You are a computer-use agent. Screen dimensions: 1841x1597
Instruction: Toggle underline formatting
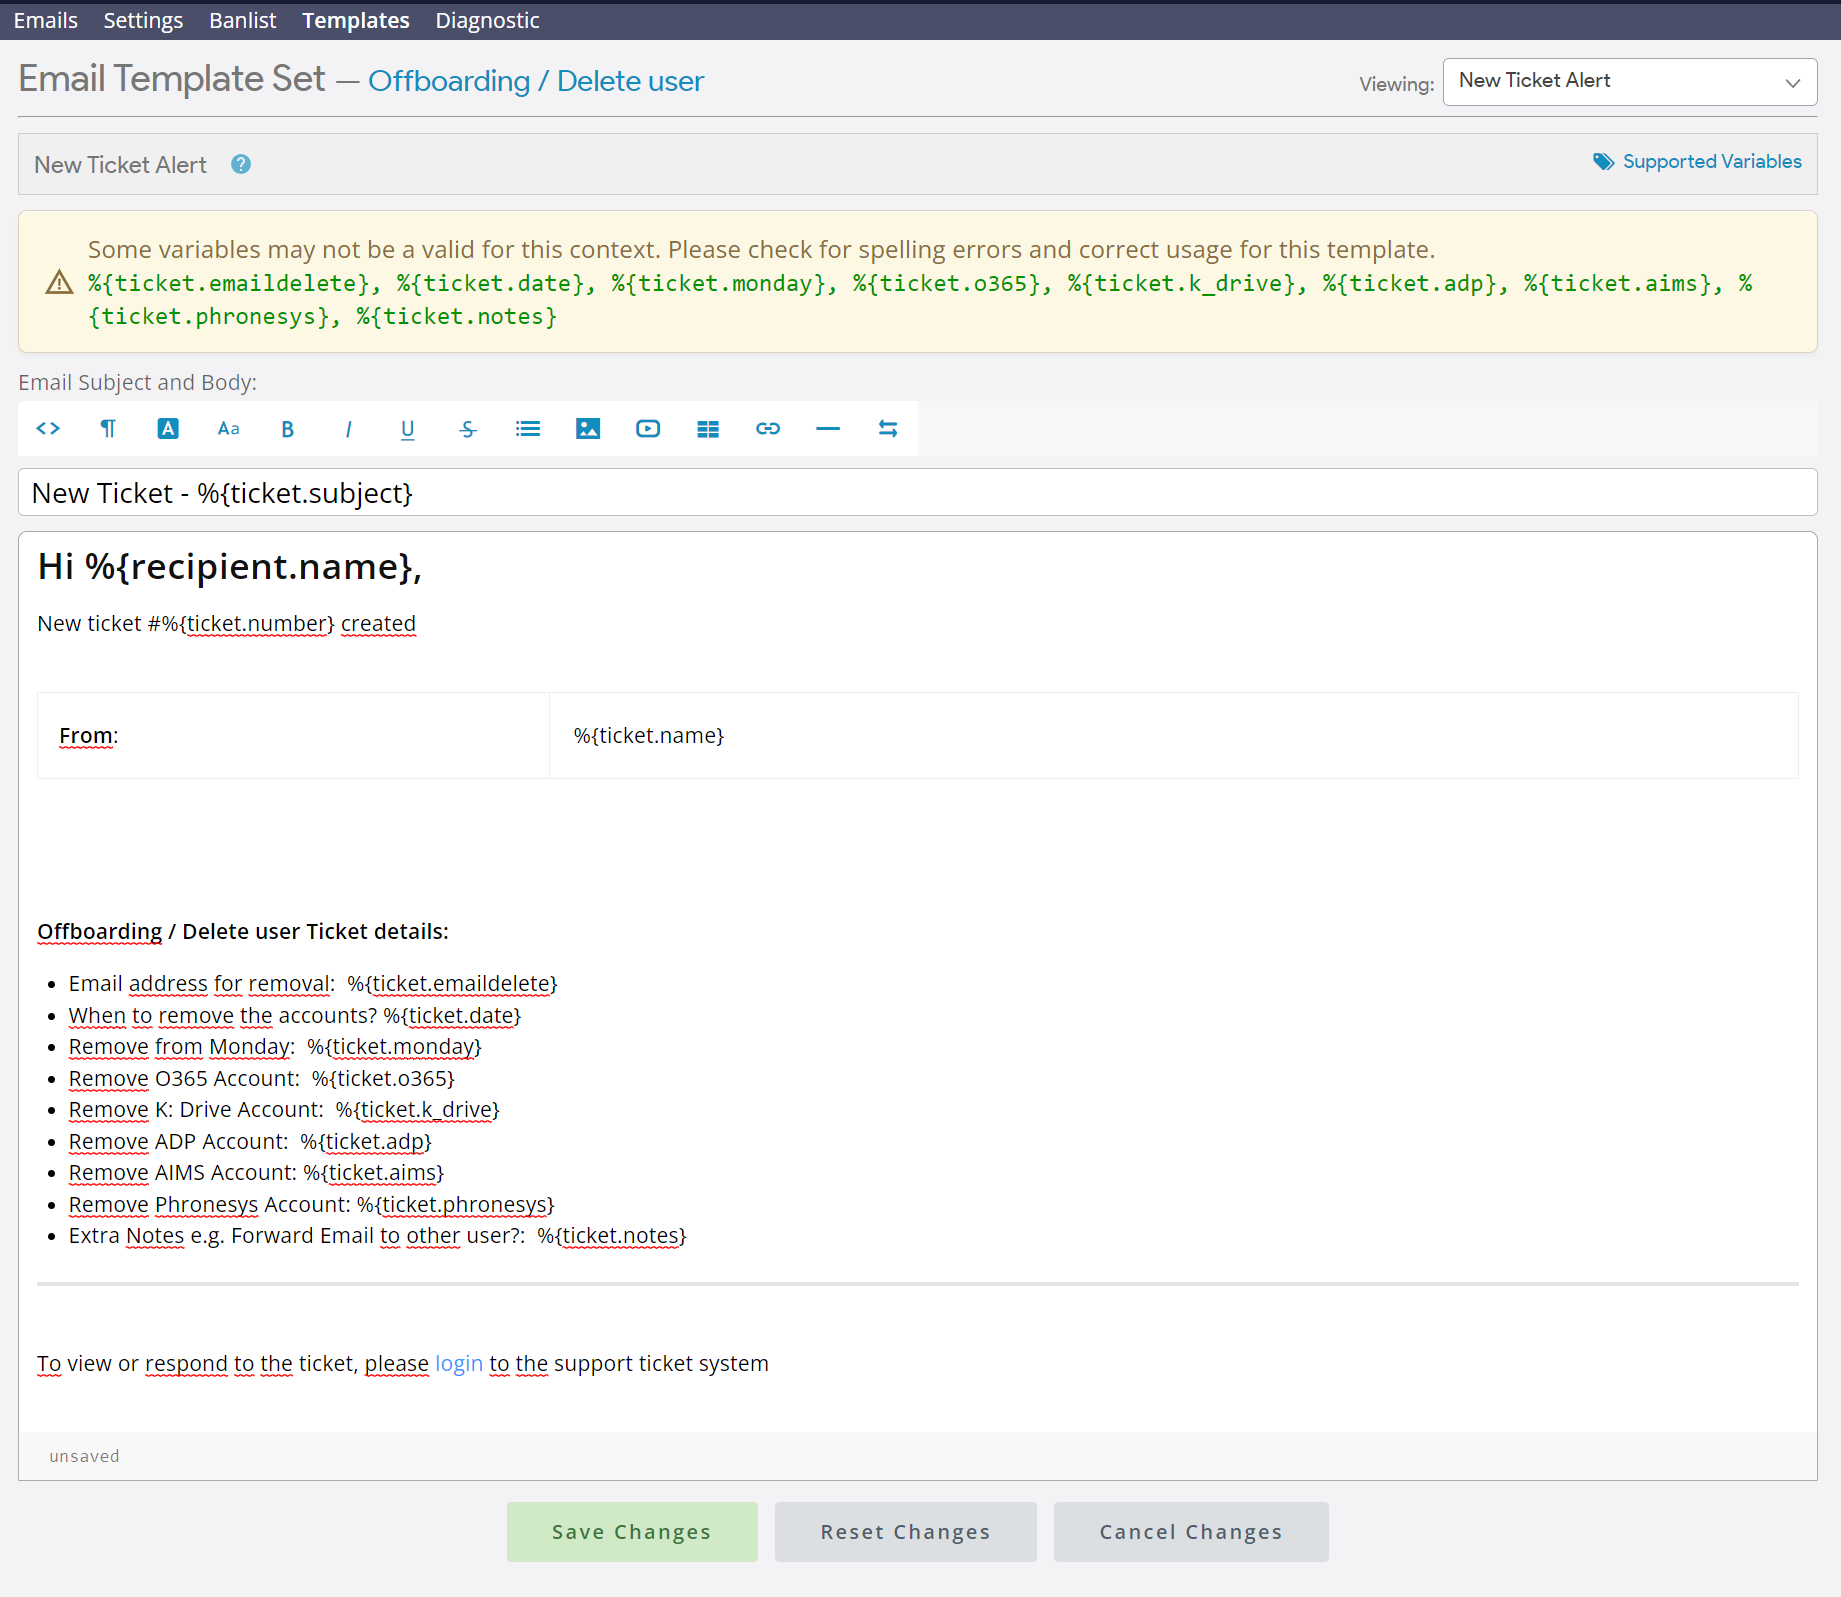(408, 429)
